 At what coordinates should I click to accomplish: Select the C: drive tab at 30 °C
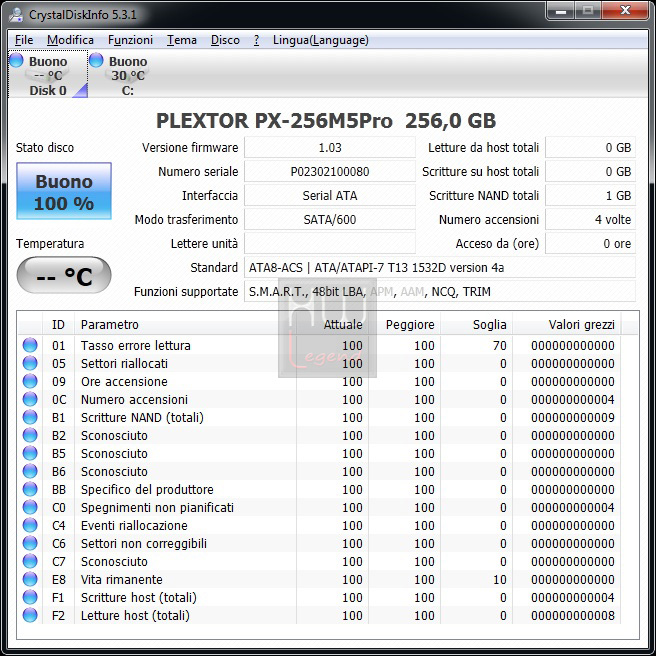pos(128,74)
